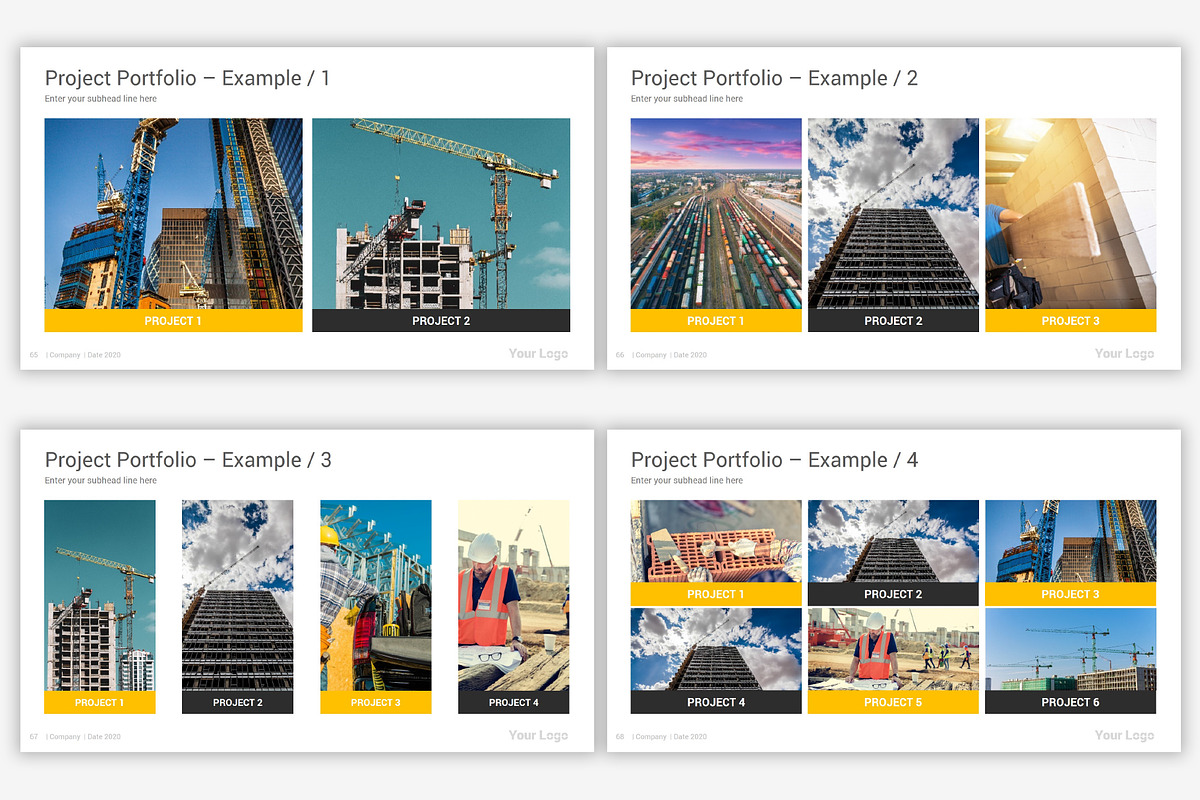The height and width of the screenshot is (800, 1200).
Task: Click Your Logo placeholder on Example 4 slide
Action: (x=1124, y=735)
